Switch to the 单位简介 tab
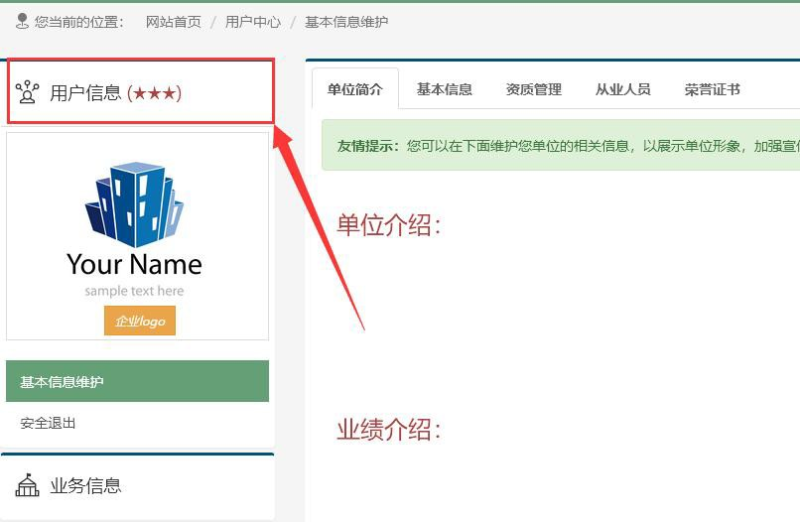 [355, 90]
